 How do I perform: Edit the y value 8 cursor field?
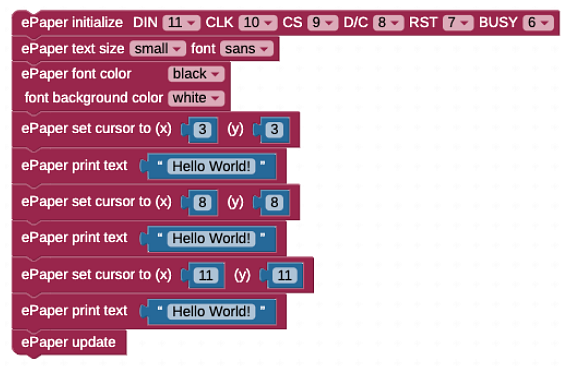pos(274,202)
